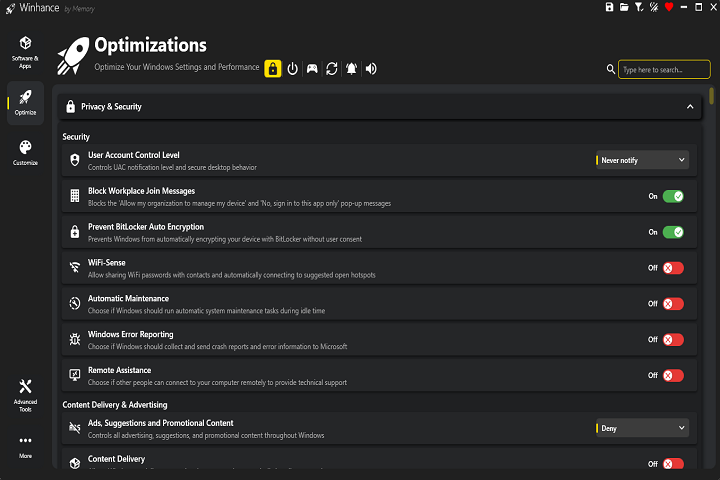Open the Notifications bell icon

351,69
